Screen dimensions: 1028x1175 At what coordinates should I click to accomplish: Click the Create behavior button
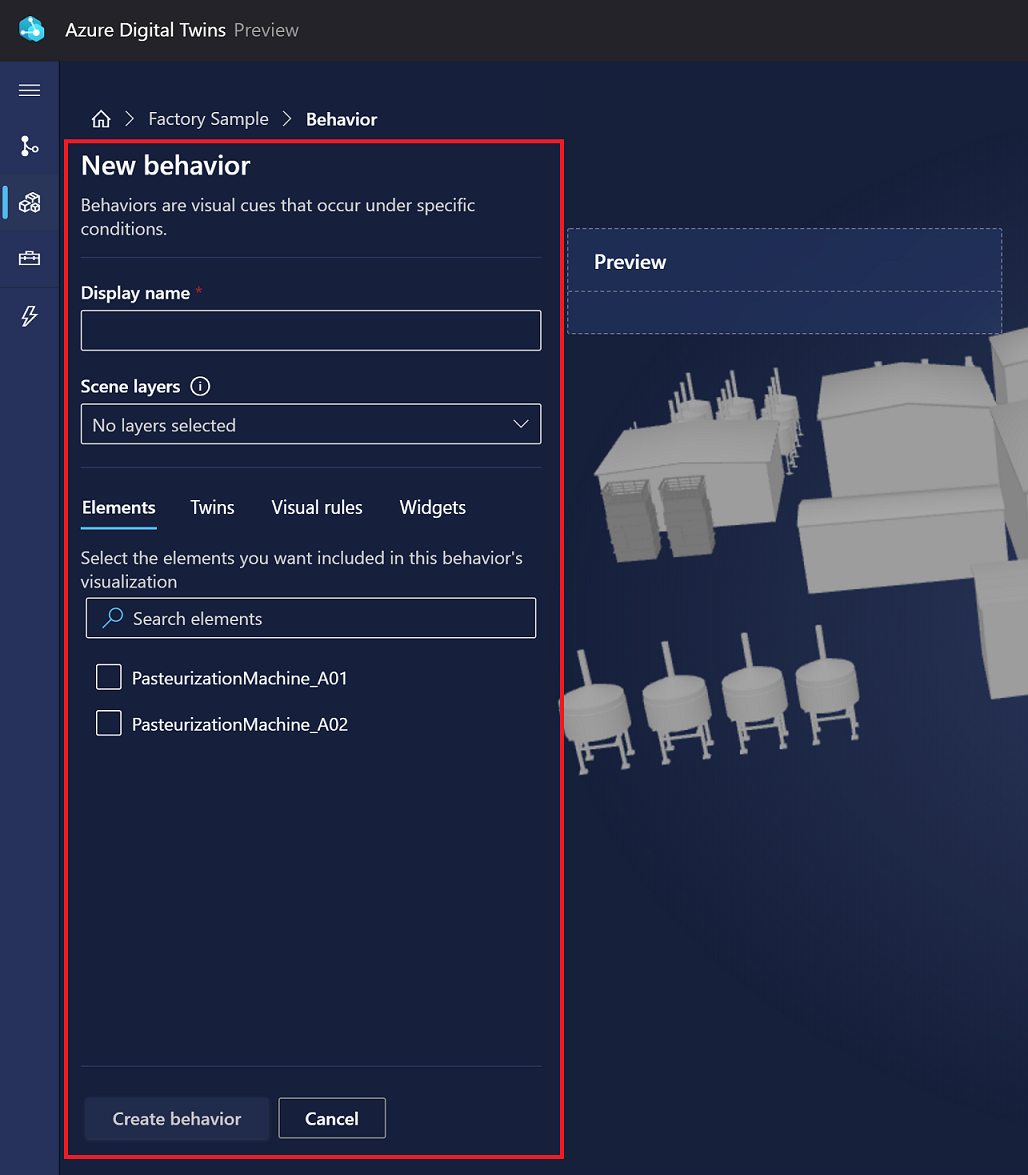point(176,1118)
